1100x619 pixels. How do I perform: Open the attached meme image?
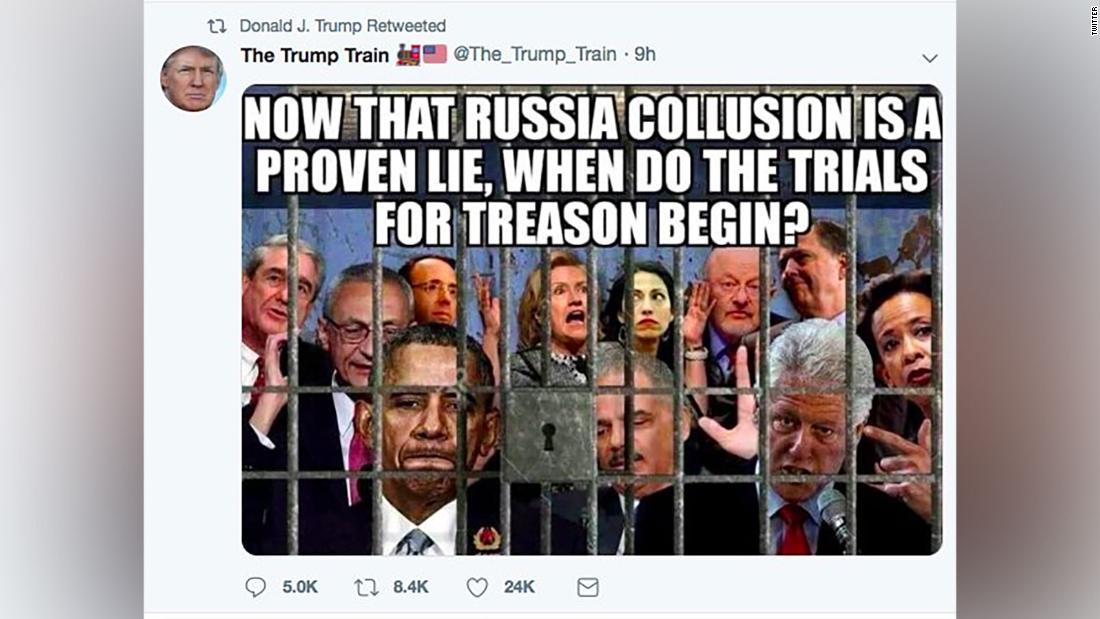click(592, 320)
